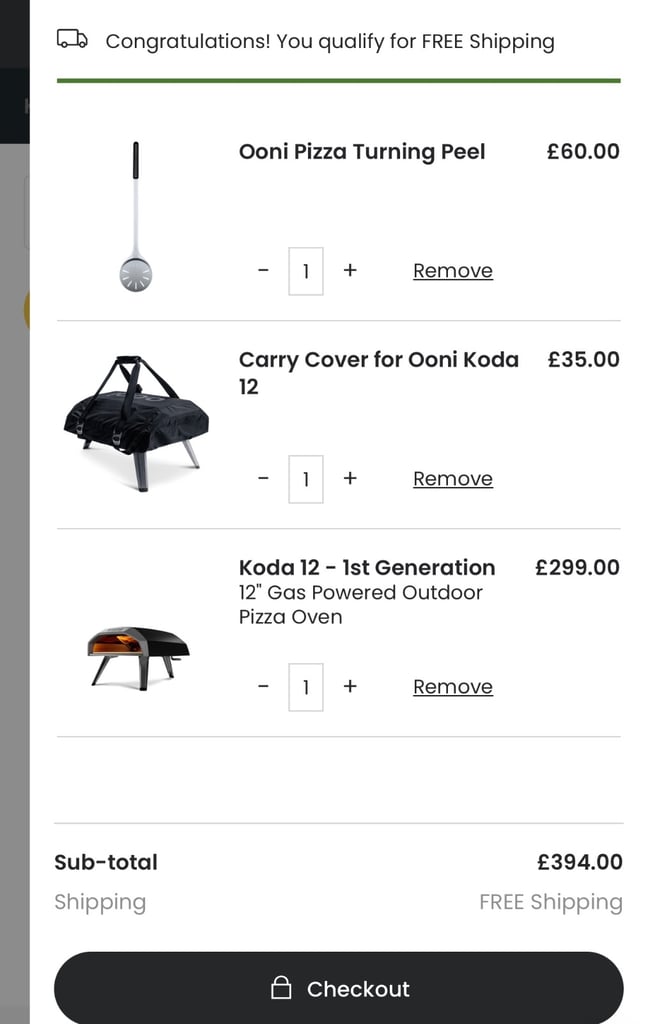Click the Koda 12 quantity field

306,687
